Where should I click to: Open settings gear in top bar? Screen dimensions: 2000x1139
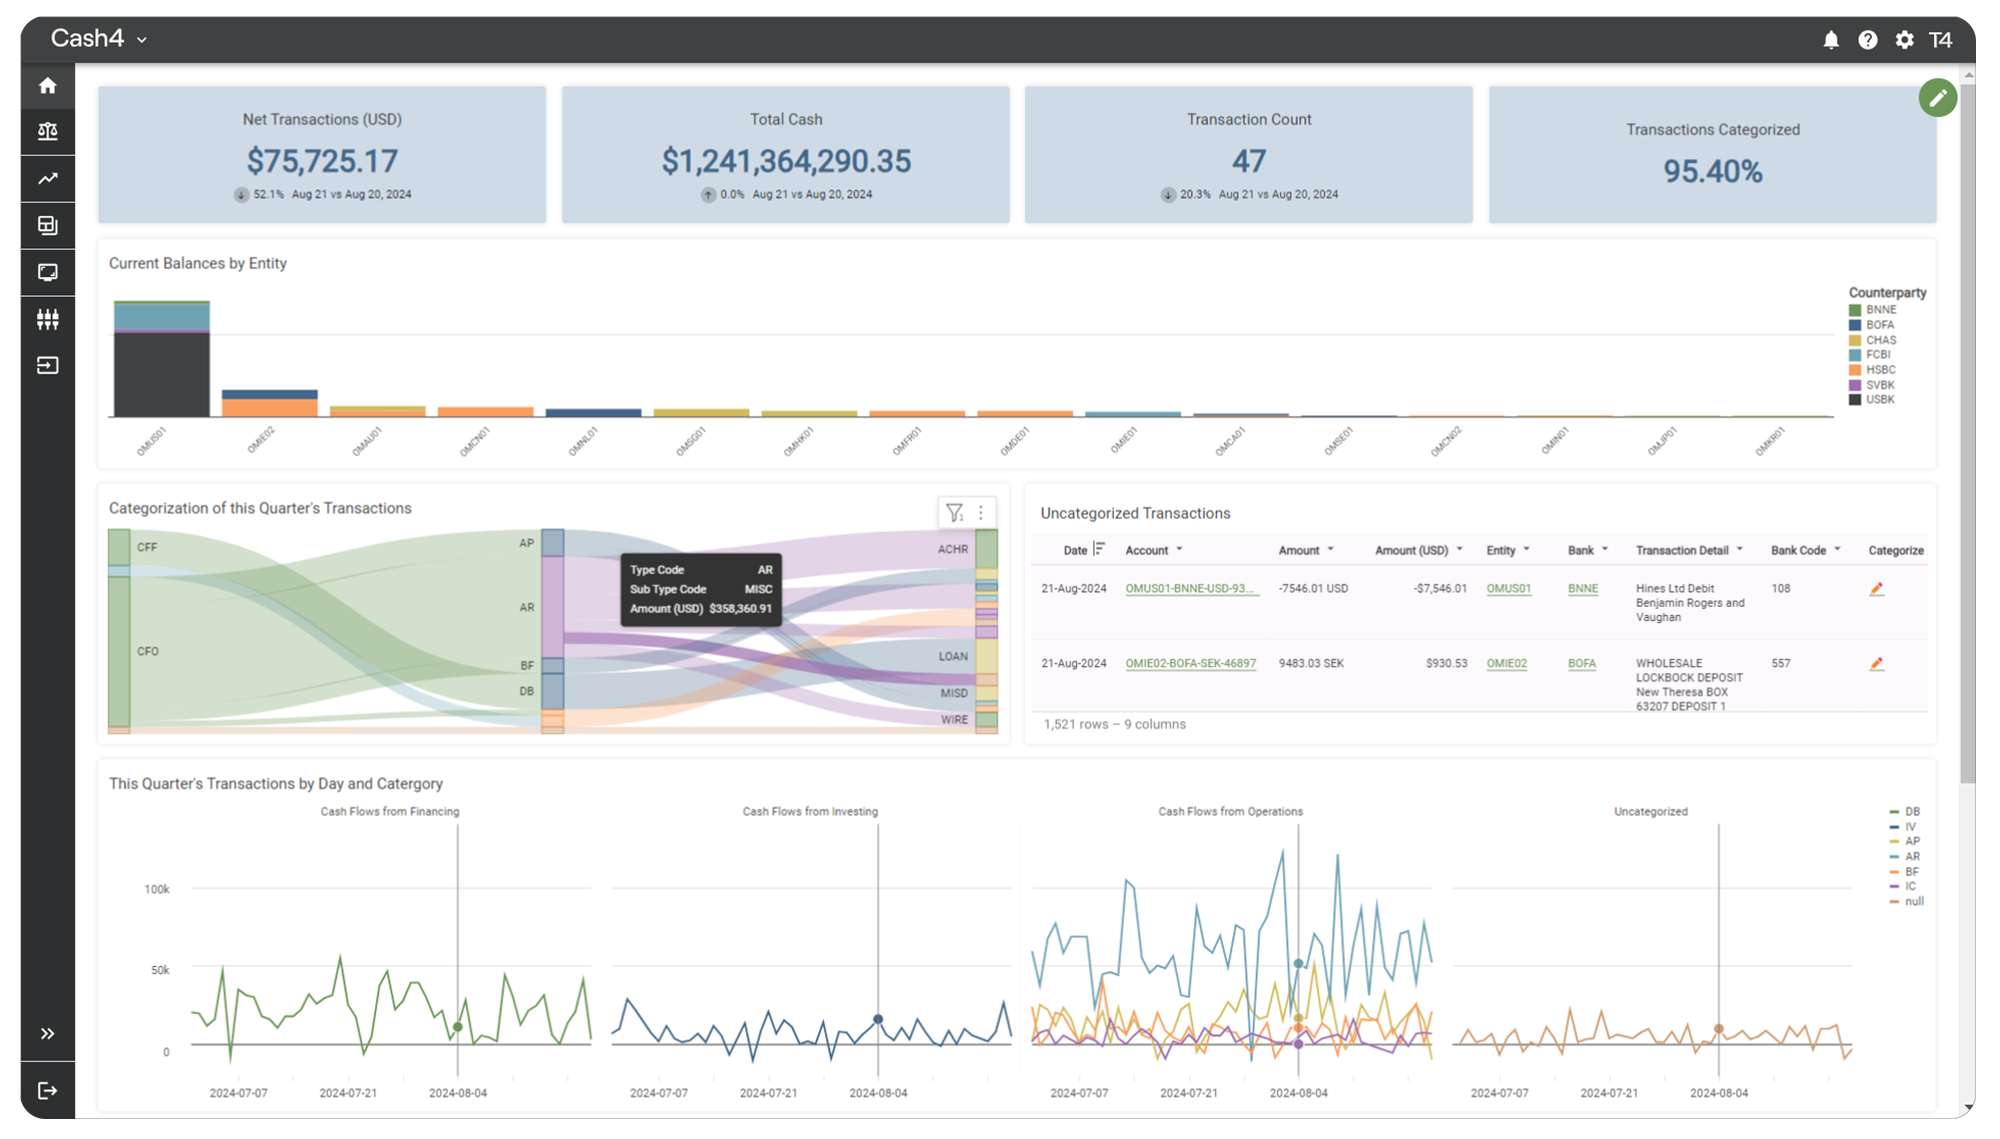[1904, 40]
